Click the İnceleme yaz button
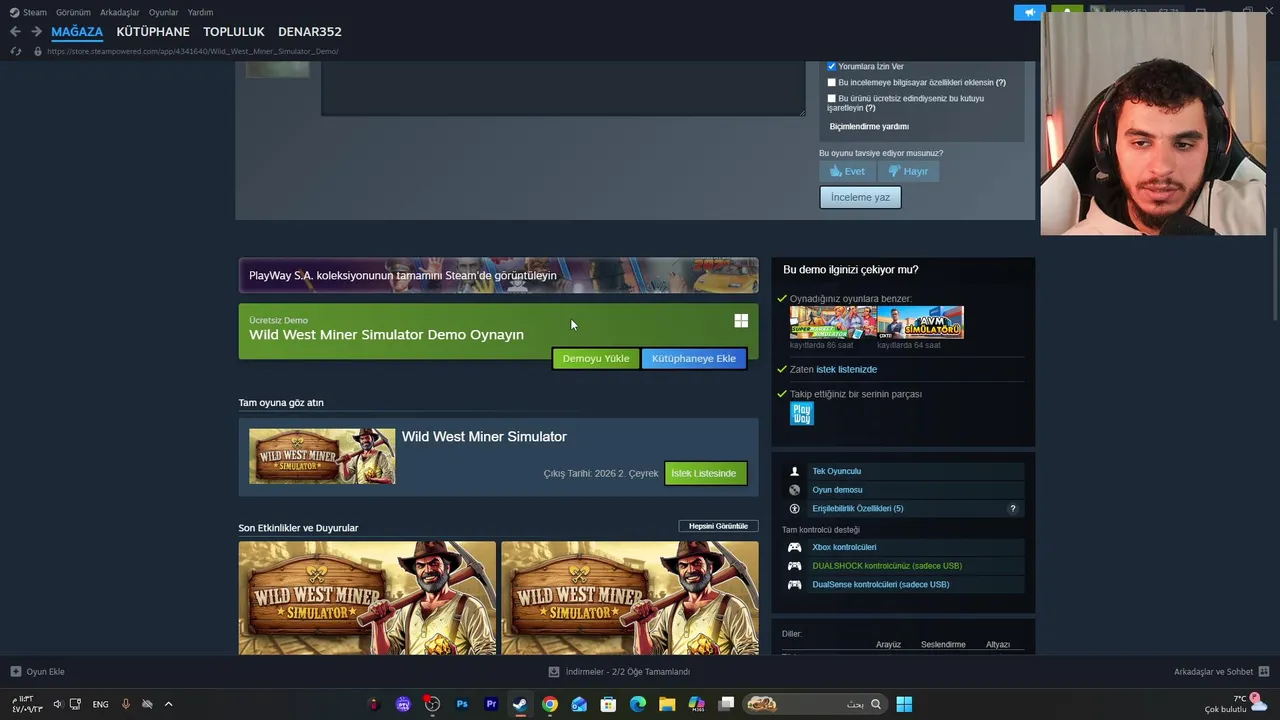The height and width of the screenshot is (720, 1280). [x=860, y=197]
